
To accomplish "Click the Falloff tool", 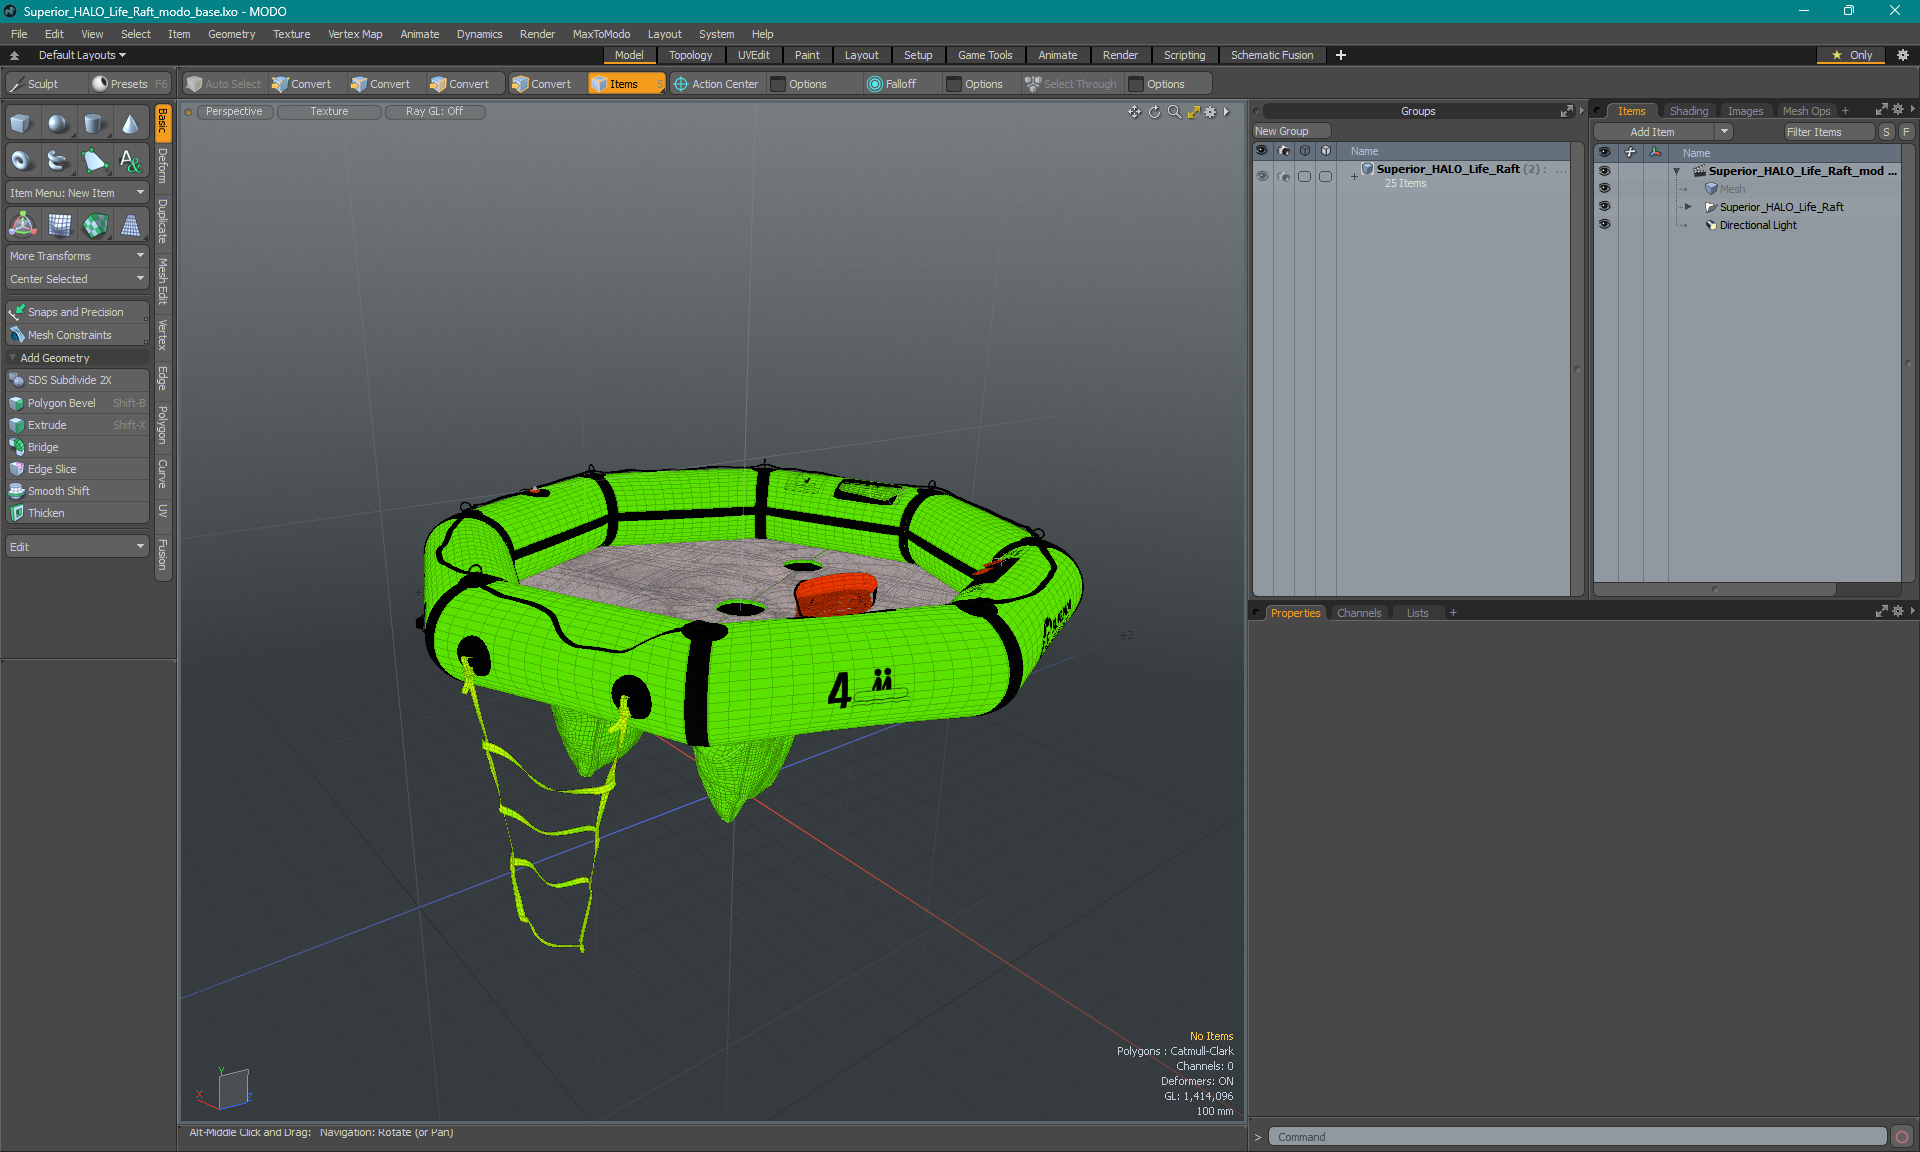I will coord(891,84).
